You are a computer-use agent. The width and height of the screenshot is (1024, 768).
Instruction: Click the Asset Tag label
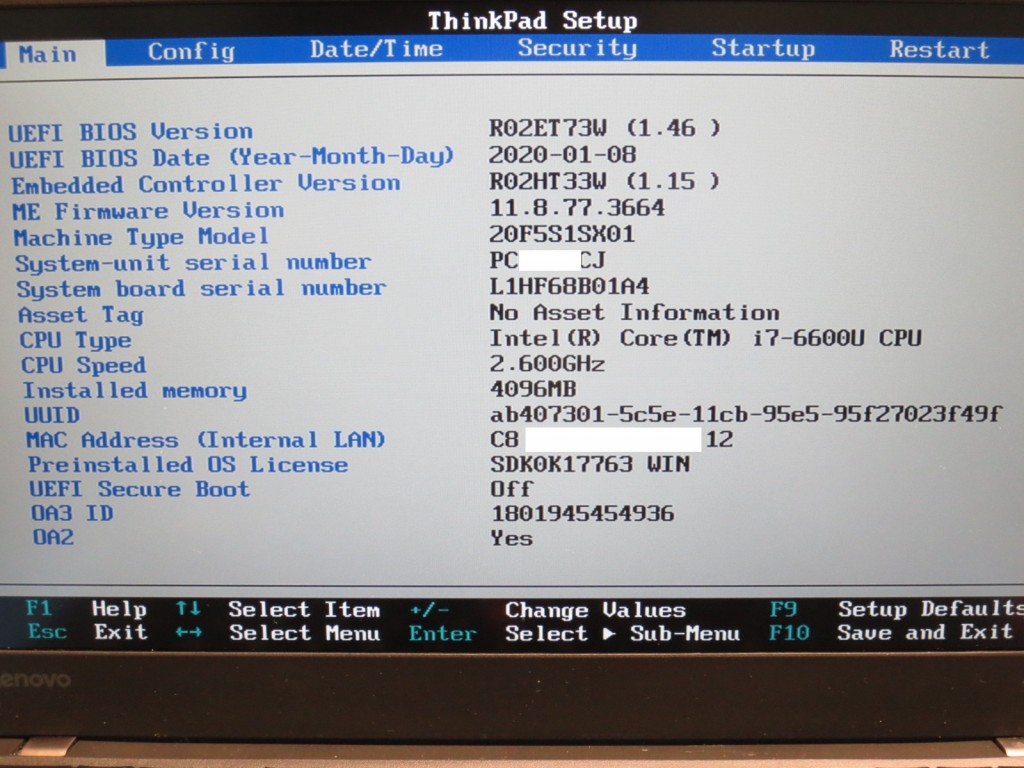tap(81, 315)
